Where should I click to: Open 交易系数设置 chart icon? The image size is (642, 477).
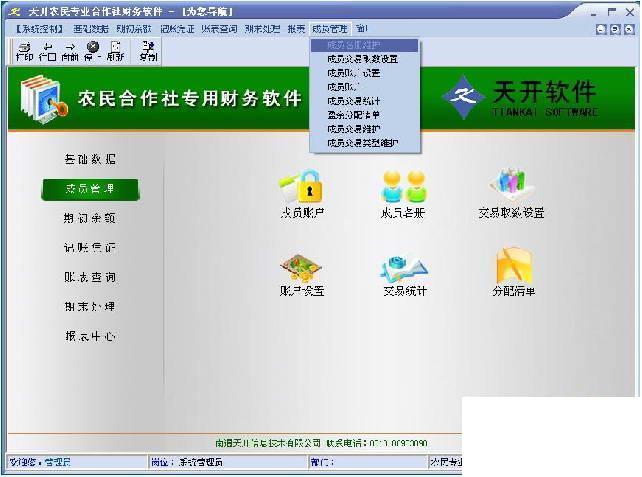511,193
